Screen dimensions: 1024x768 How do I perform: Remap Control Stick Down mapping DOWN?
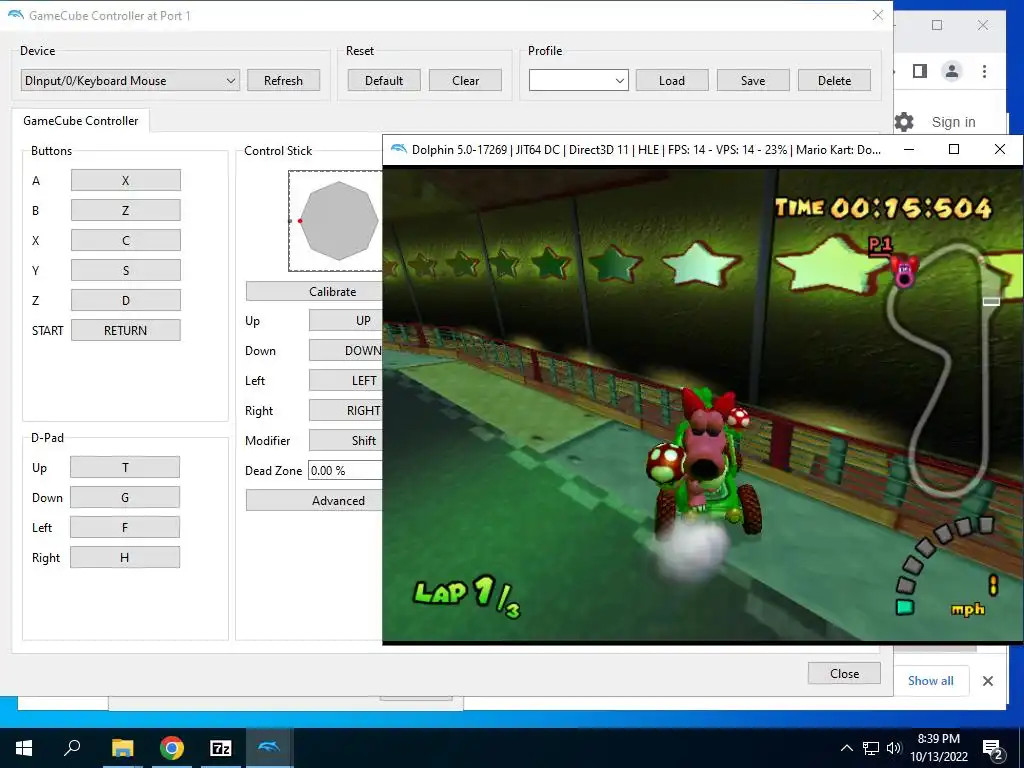pos(346,351)
